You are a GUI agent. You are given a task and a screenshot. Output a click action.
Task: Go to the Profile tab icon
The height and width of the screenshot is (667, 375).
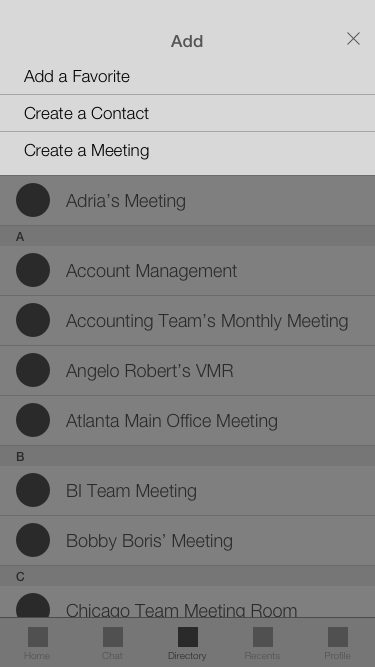pyautogui.click(x=338, y=637)
